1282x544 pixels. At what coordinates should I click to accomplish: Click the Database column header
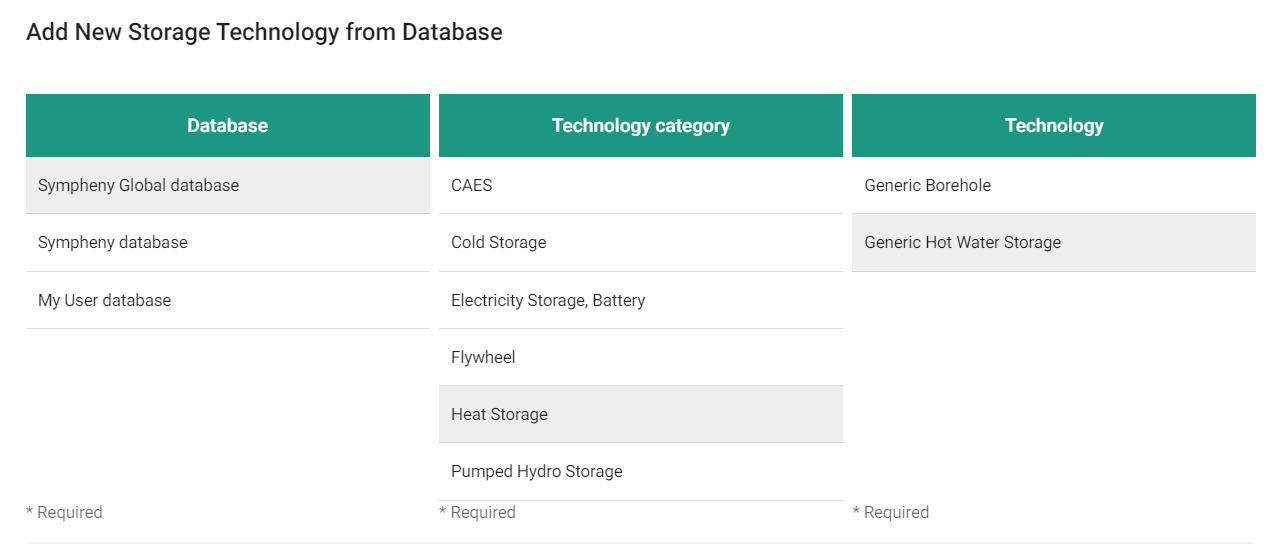point(228,125)
